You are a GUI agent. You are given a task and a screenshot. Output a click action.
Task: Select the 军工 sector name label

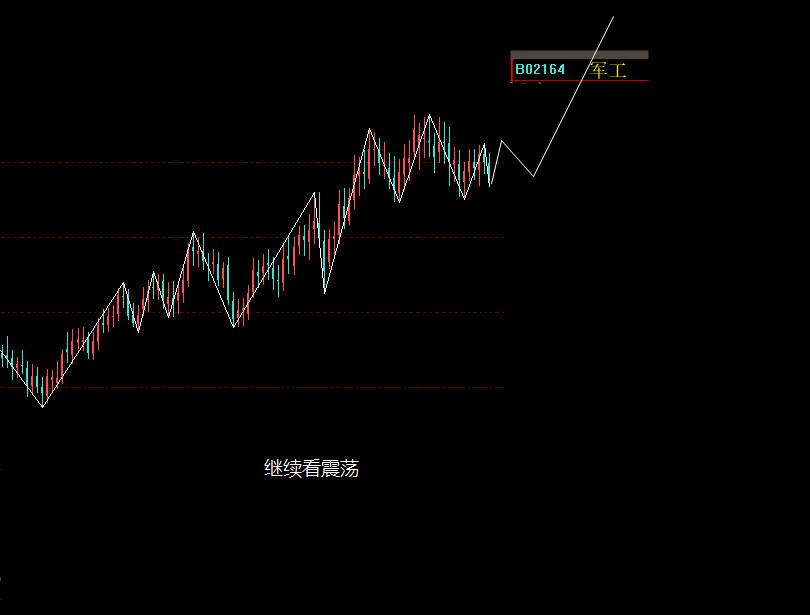click(x=608, y=70)
